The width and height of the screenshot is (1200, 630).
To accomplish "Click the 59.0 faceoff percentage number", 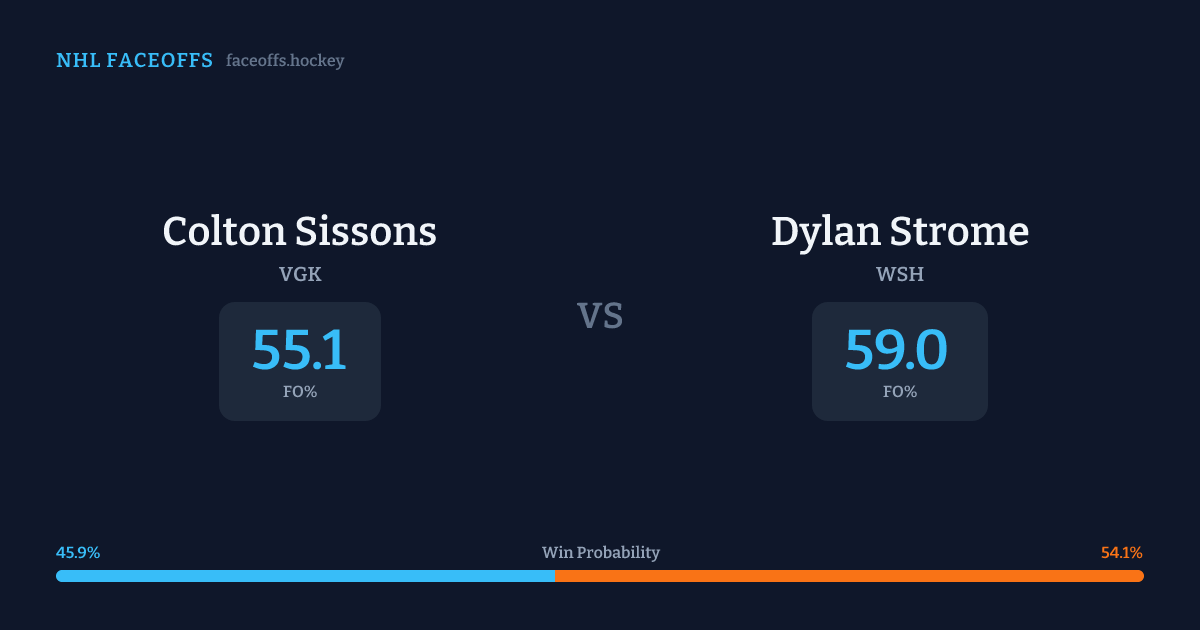I will click(896, 350).
